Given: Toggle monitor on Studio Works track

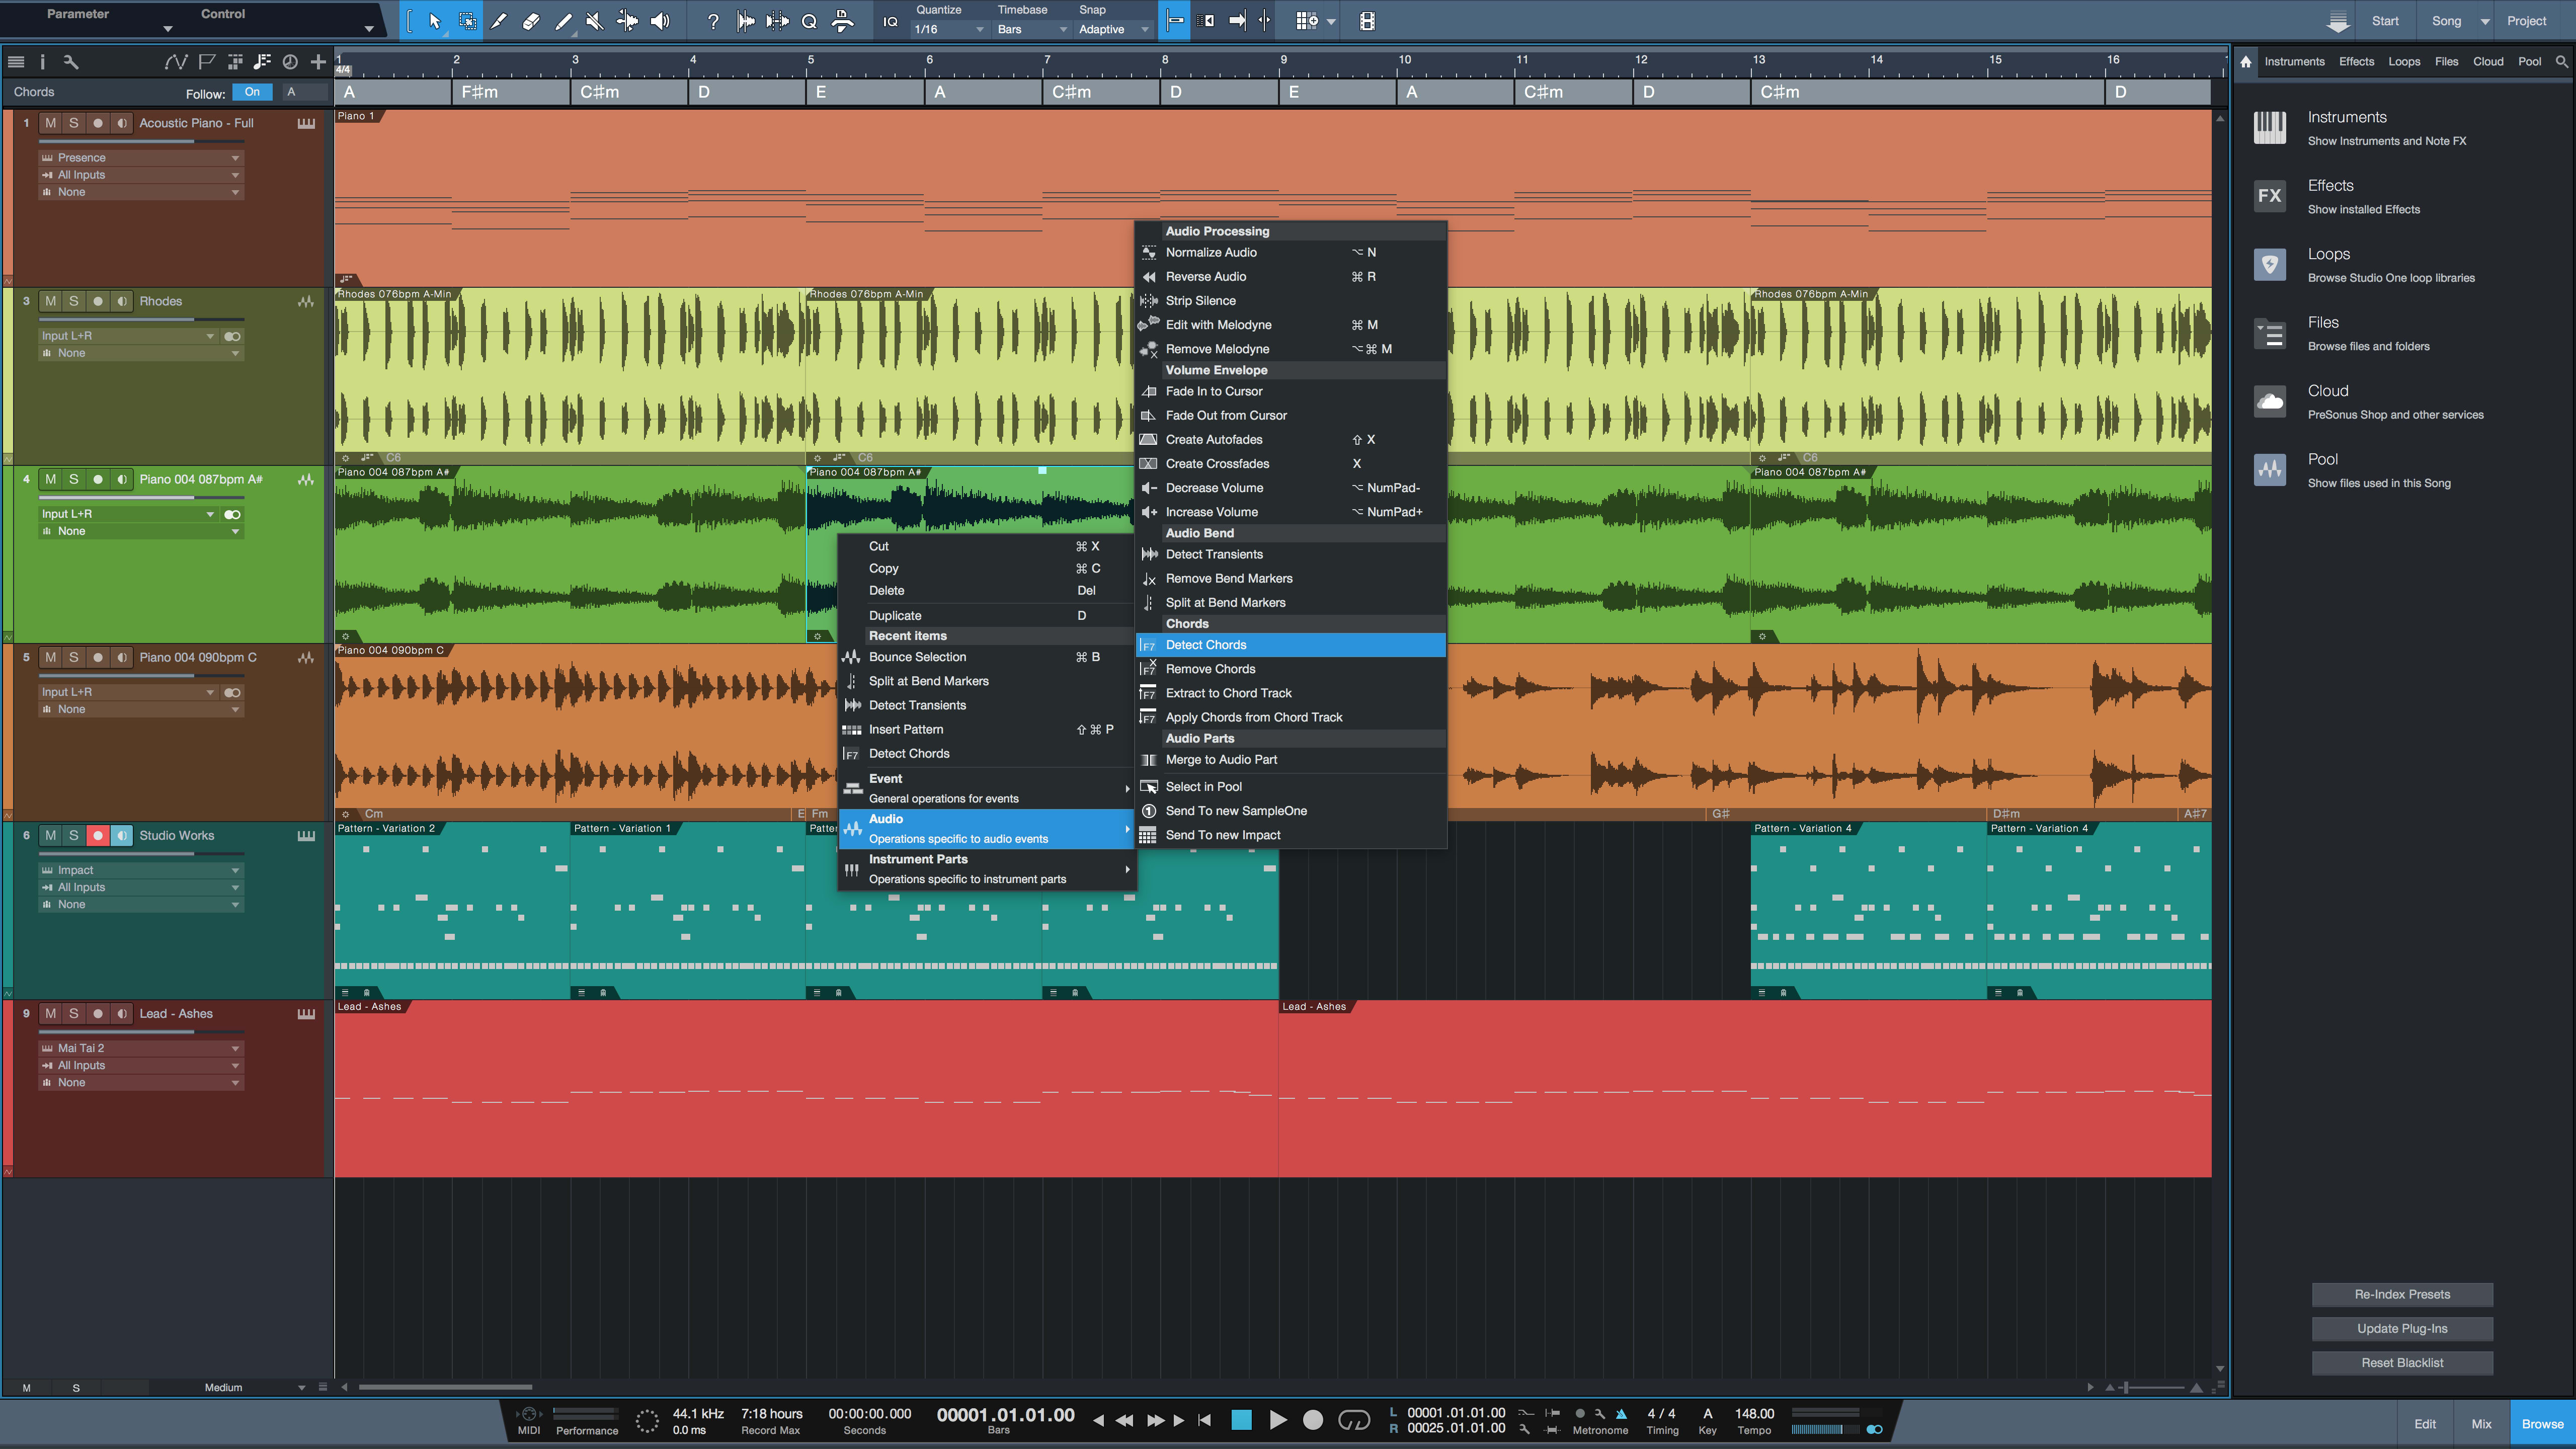Looking at the screenshot, I should tap(122, 836).
